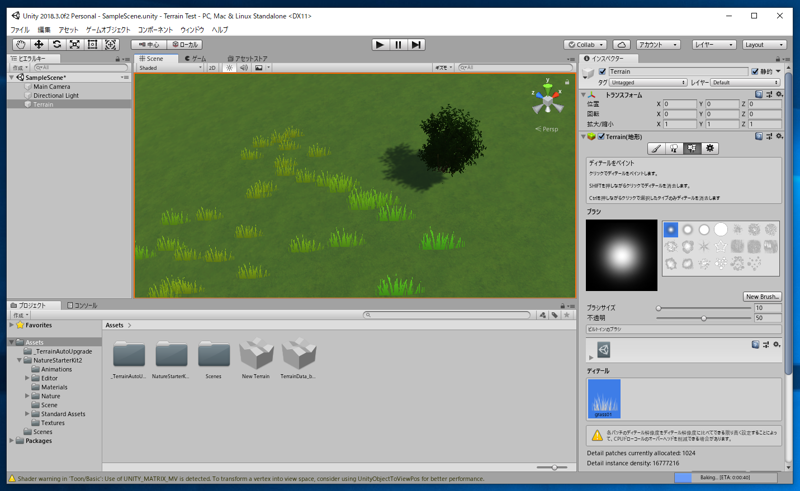Choose first soft circle brush
800x491 pixels.
[x=671, y=230]
